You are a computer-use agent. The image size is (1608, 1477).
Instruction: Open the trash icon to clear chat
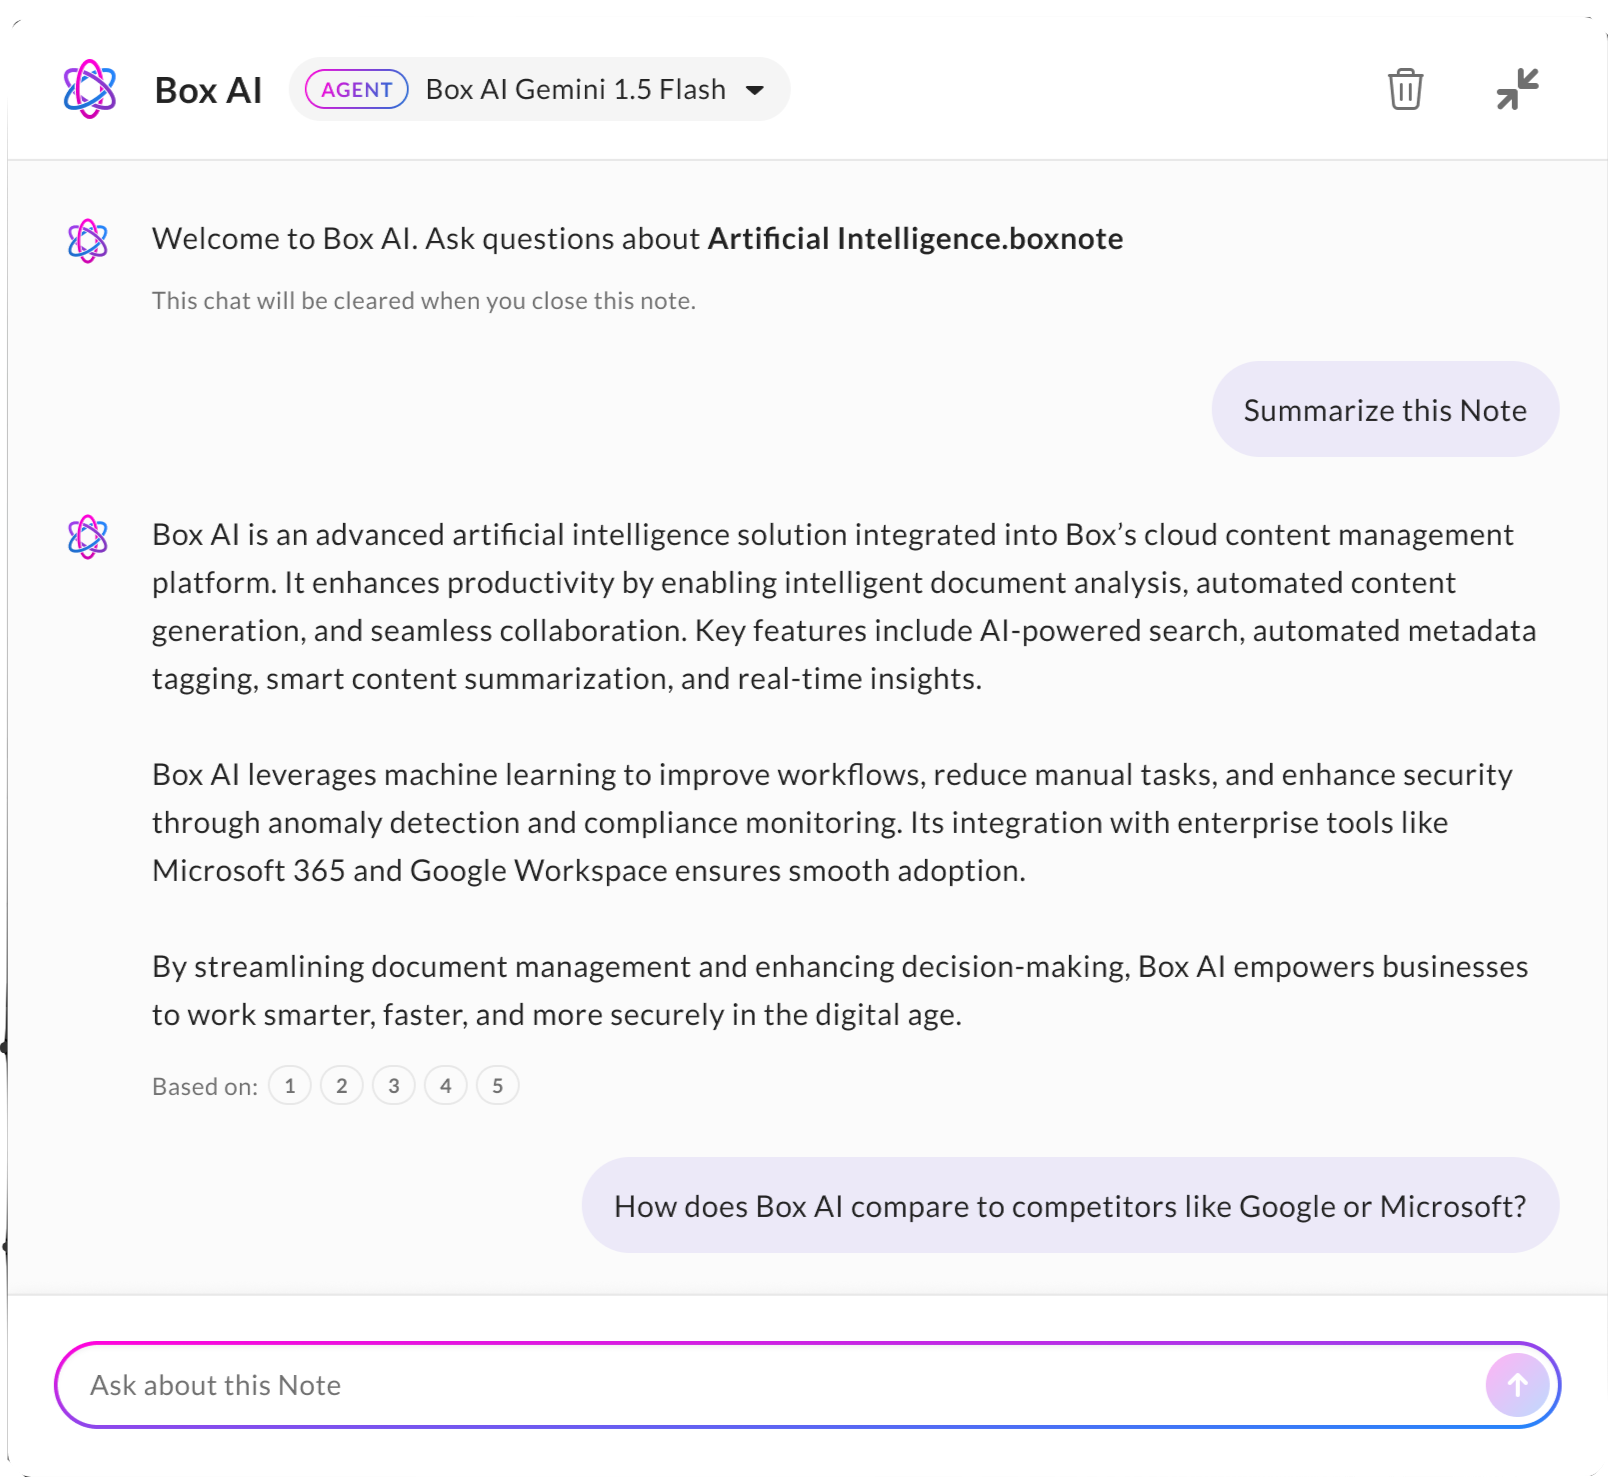(1405, 89)
